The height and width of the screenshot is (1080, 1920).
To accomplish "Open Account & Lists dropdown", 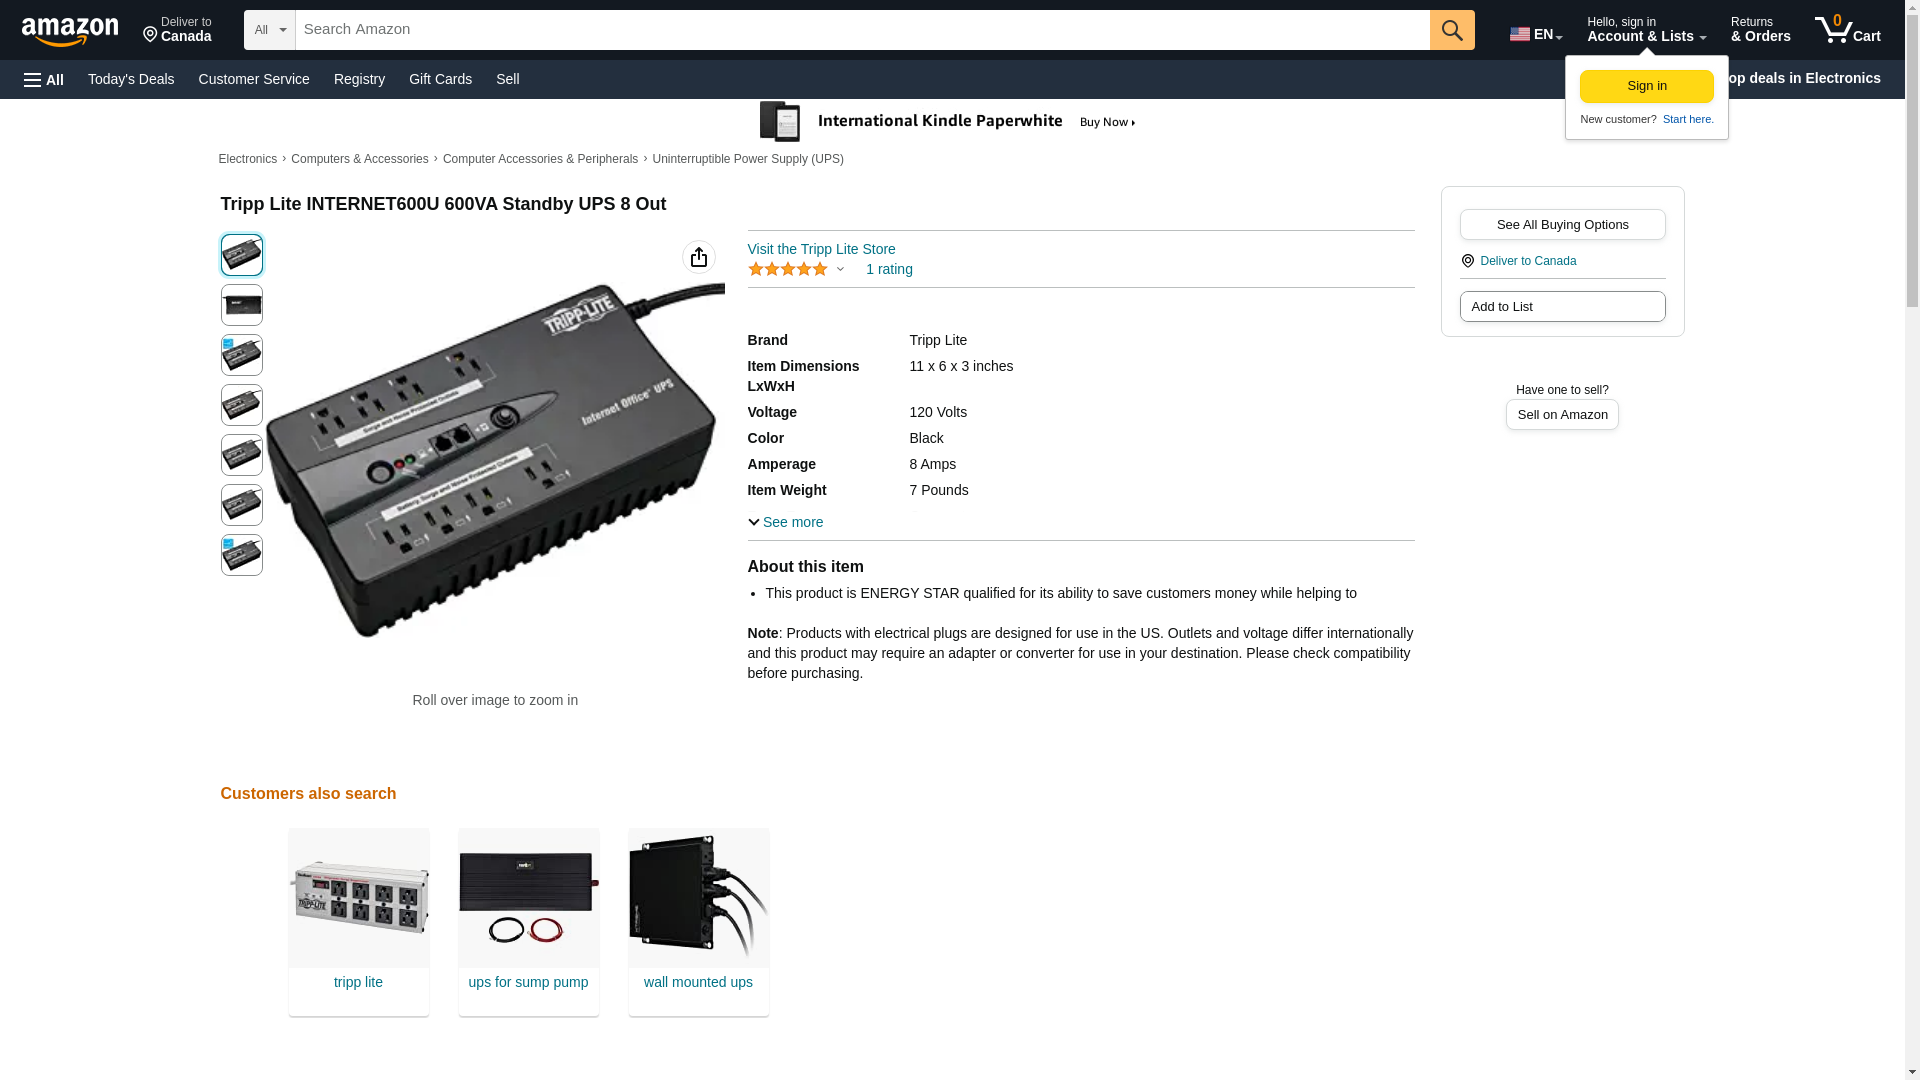I will pyautogui.click(x=1646, y=30).
